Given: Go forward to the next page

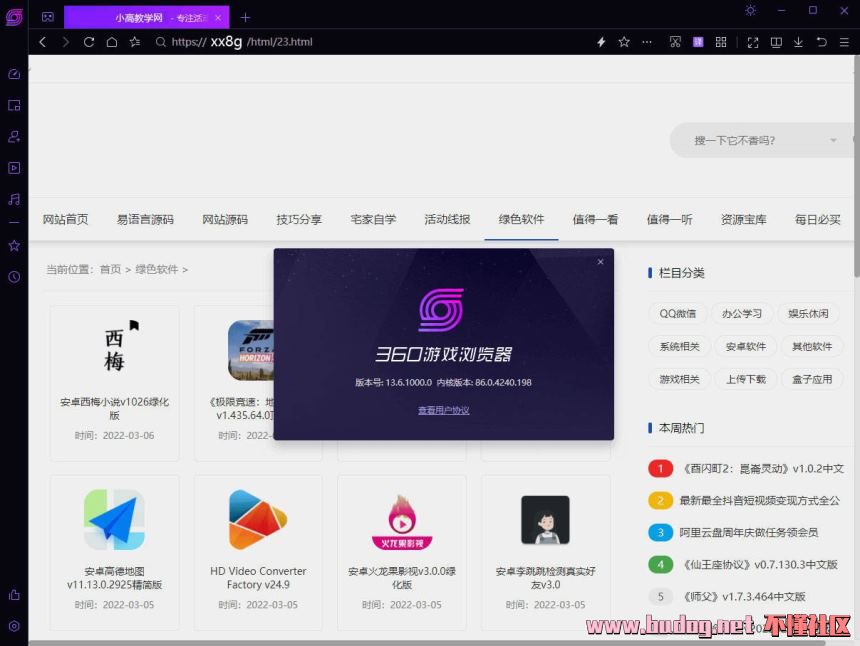Looking at the screenshot, I should pyautogui.click(x=66, y=42).
